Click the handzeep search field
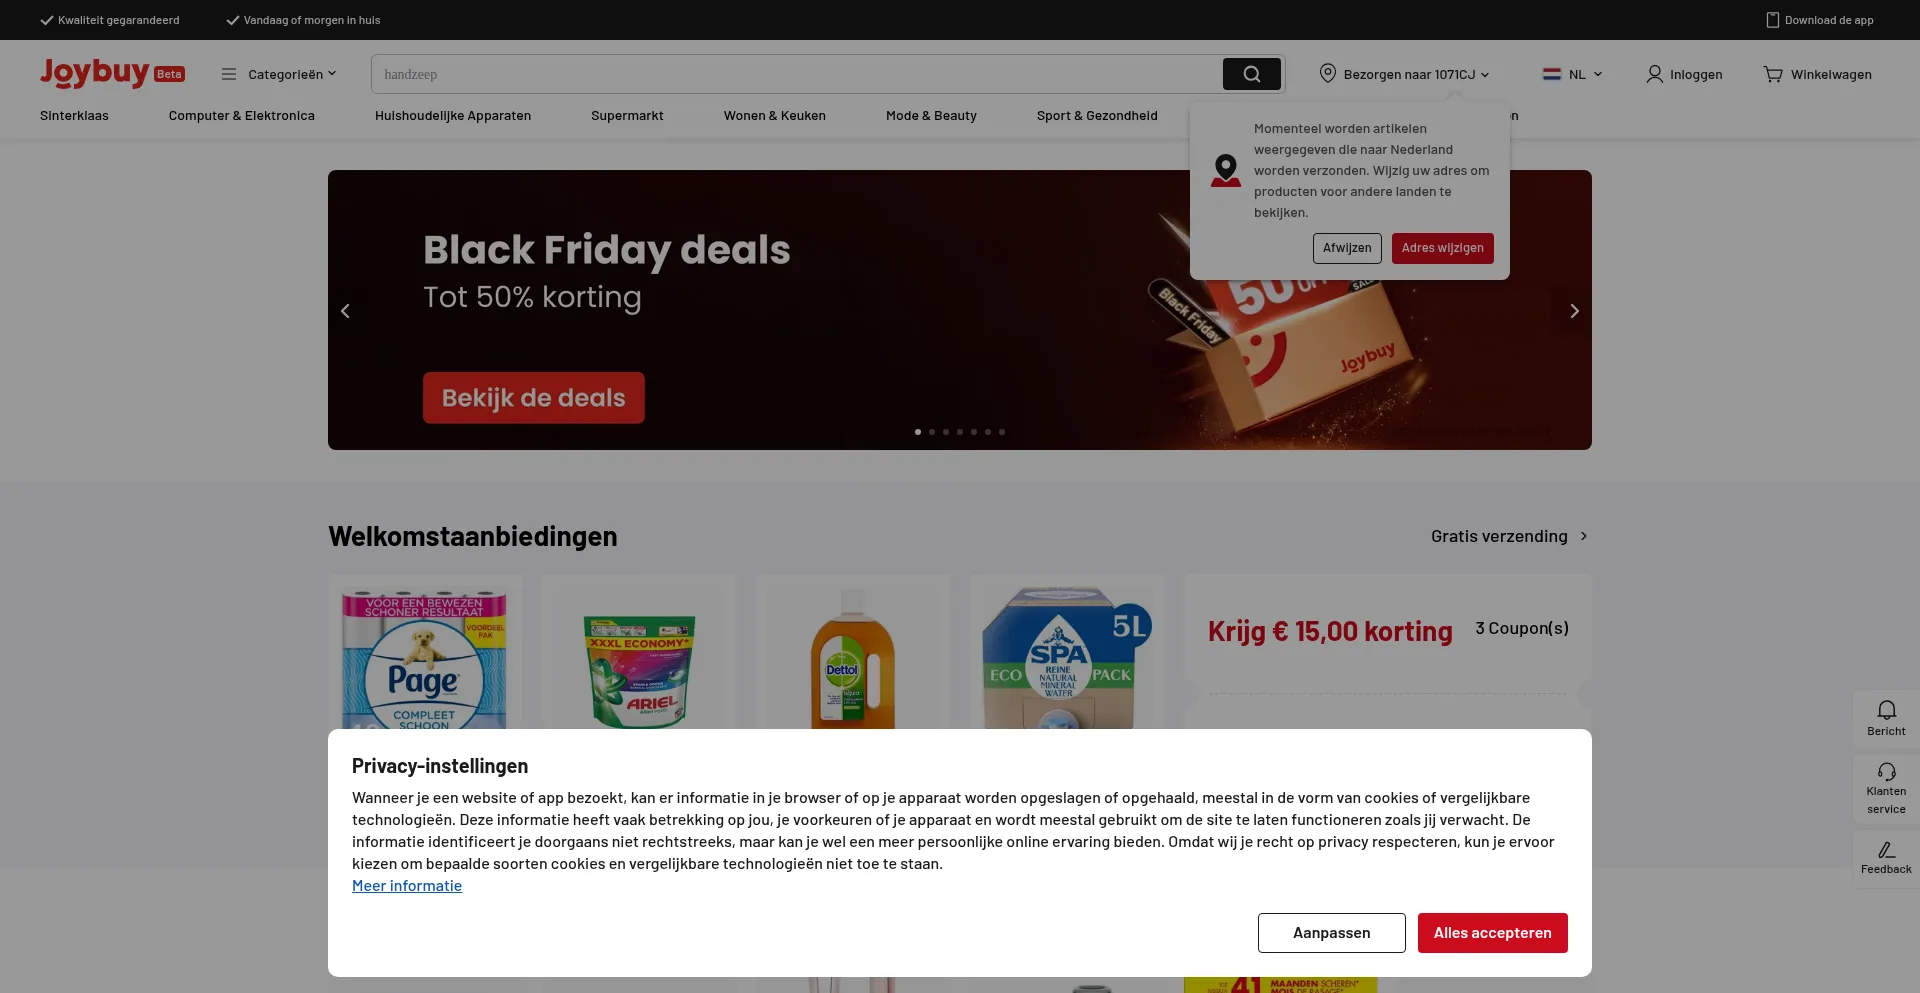 (796, 74)
